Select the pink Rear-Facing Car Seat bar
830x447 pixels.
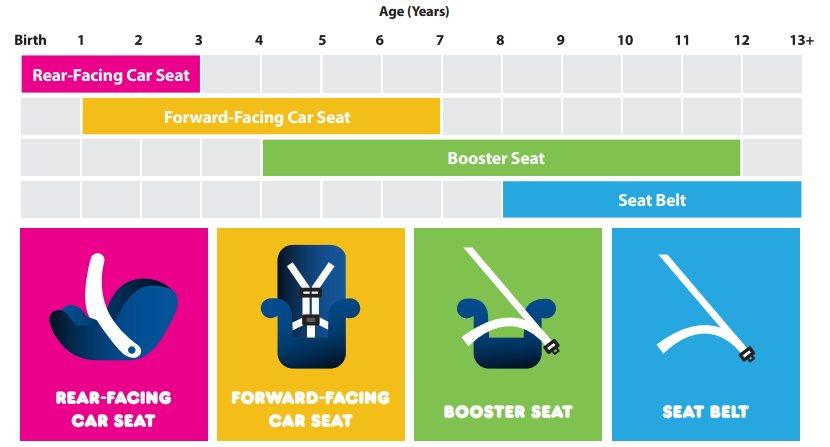(111, 75)
